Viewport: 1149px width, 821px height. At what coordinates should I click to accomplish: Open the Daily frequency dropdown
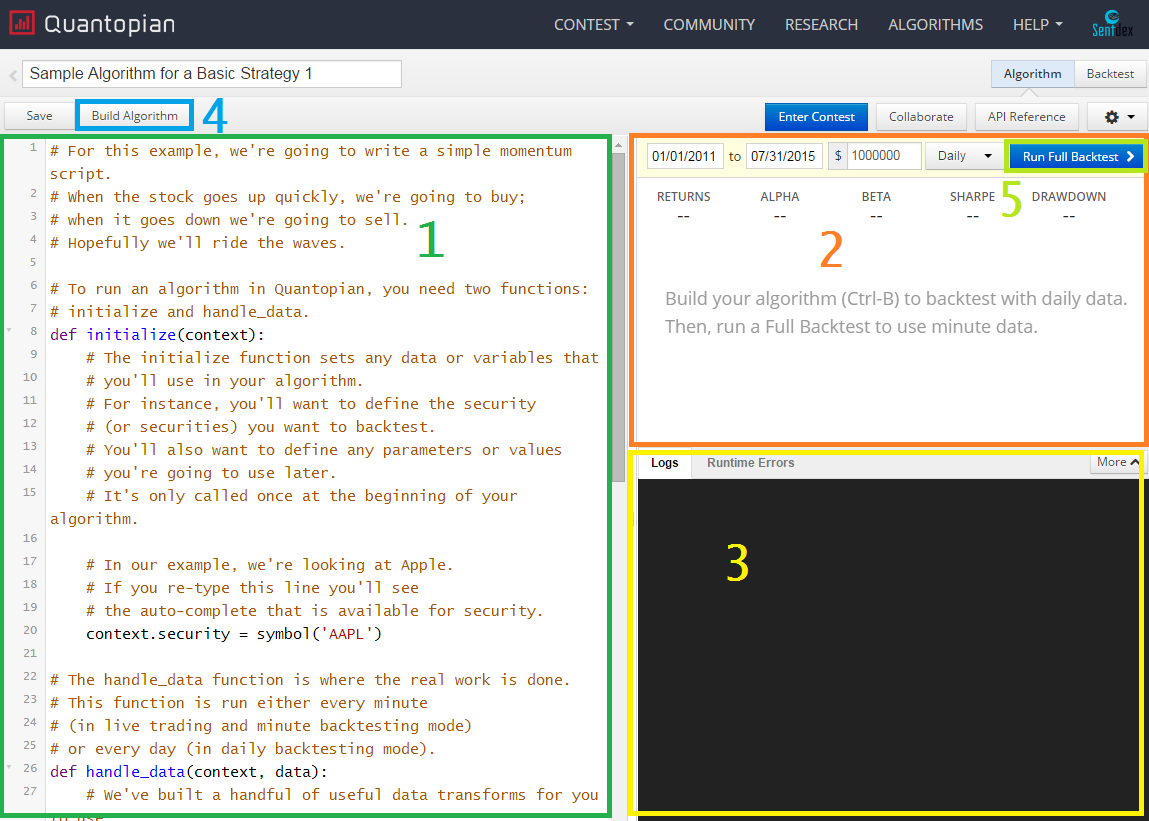click(x=964, y=156)
